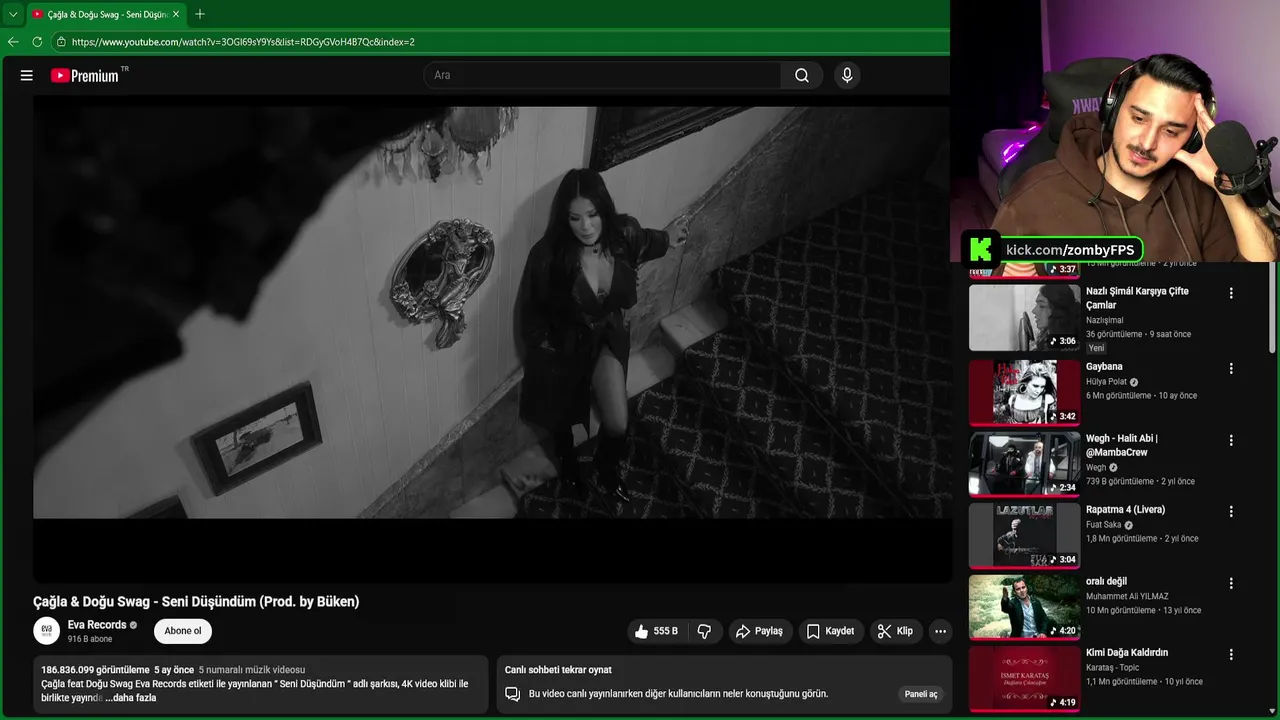Like the video with 555 B likes
The width and height of the screenshot is (1280, 720).
pyautogui.click(x=656, y=631)
